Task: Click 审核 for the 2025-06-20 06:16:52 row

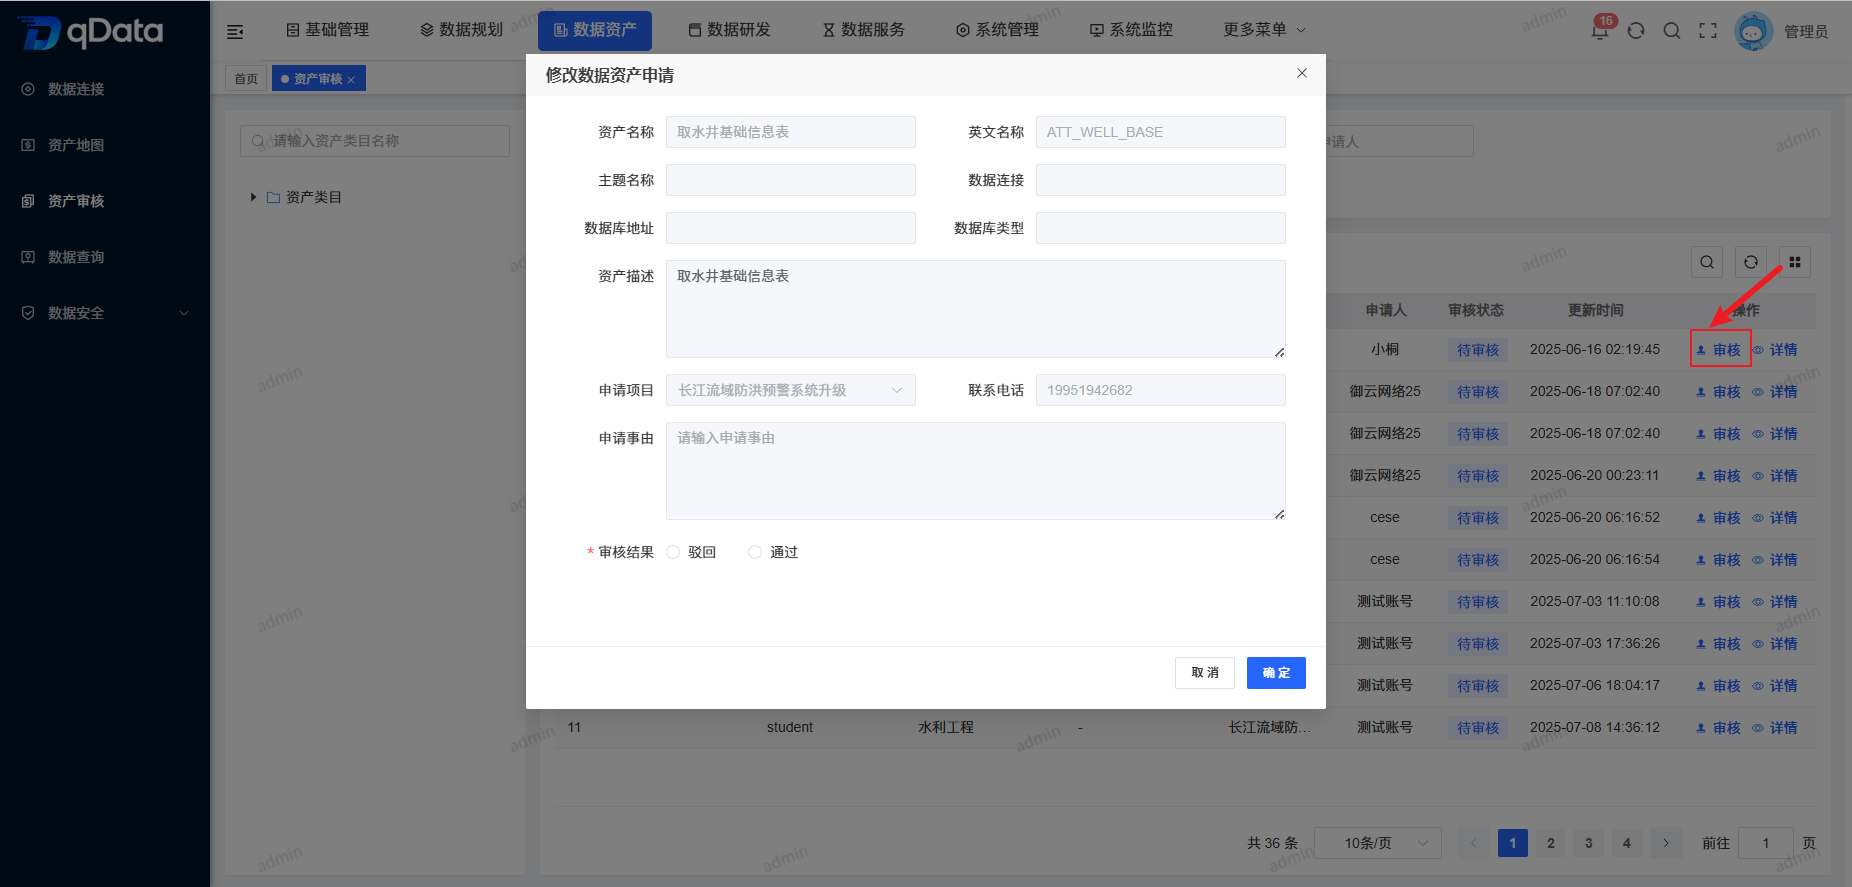Action: [x=1719, y=518]
